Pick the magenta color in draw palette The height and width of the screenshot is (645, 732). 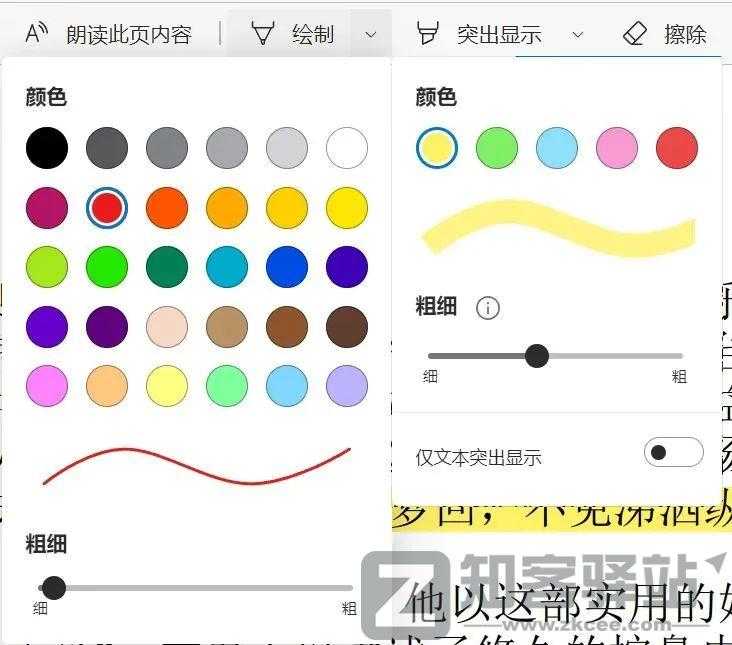[47, 208]
